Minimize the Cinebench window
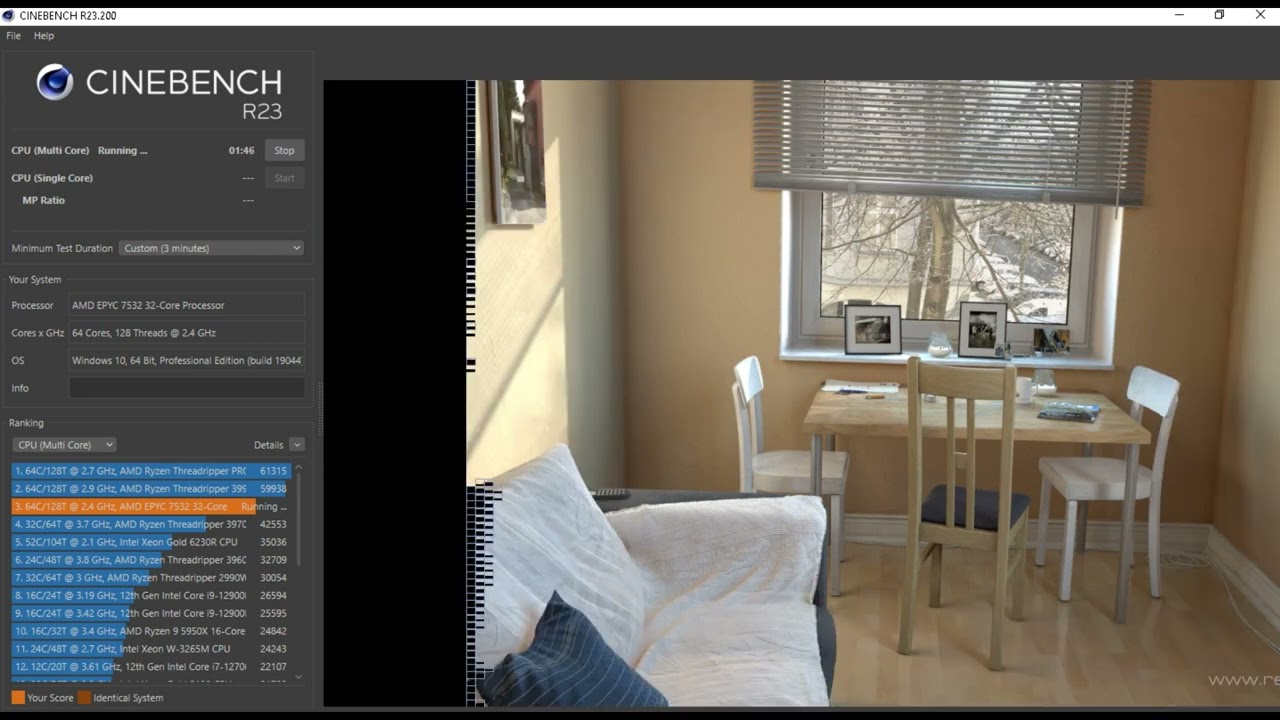The image size is (1280, 720). [1180, 15]
